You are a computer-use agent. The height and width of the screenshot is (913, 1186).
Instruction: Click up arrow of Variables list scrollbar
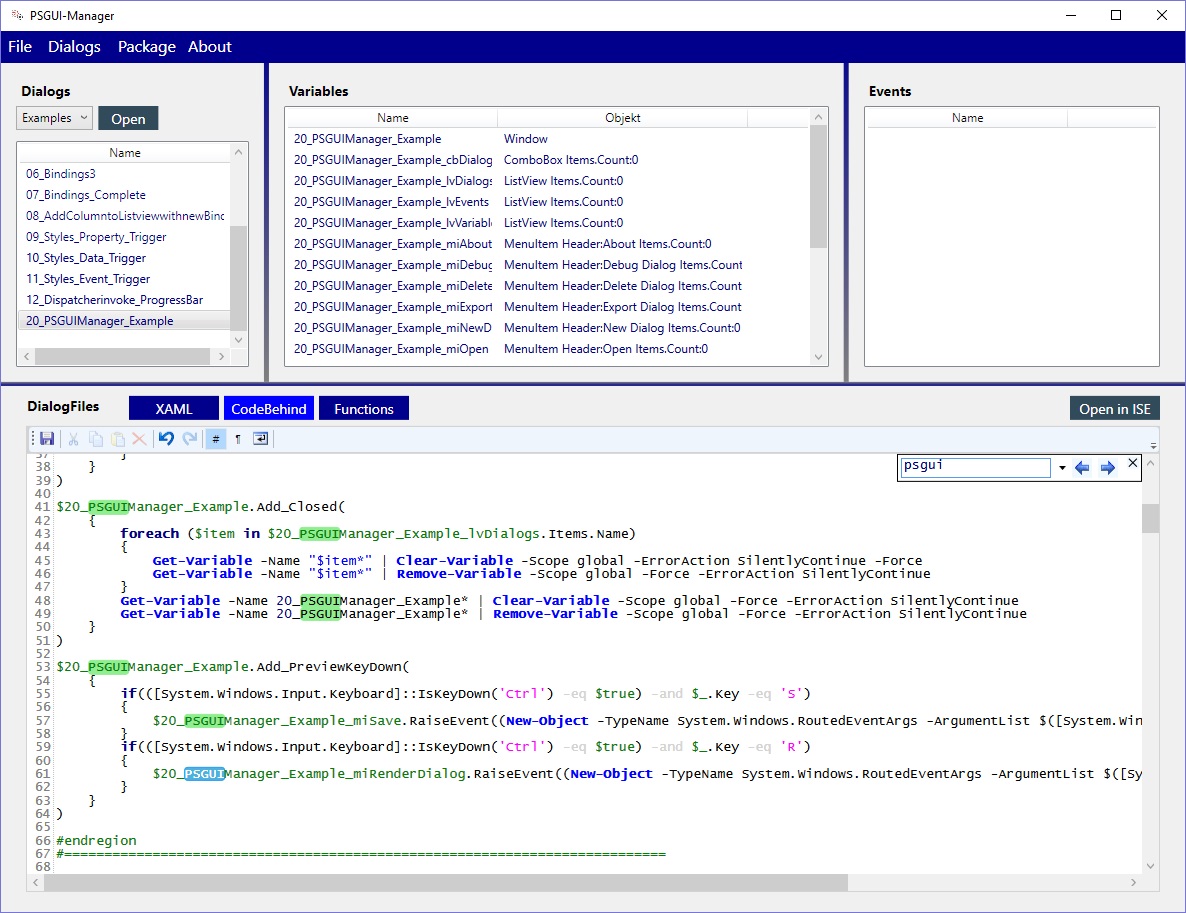pos(818,117)
